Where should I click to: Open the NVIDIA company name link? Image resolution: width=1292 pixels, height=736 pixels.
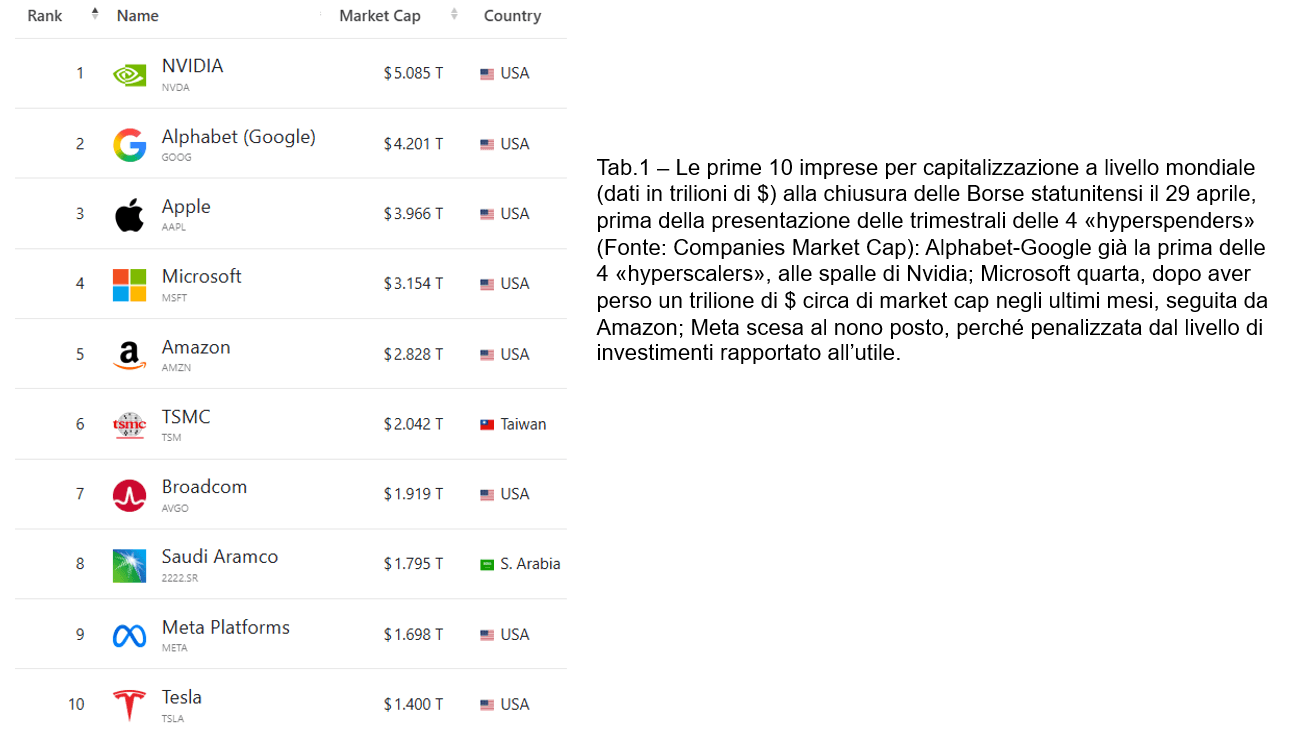point(192,66)
